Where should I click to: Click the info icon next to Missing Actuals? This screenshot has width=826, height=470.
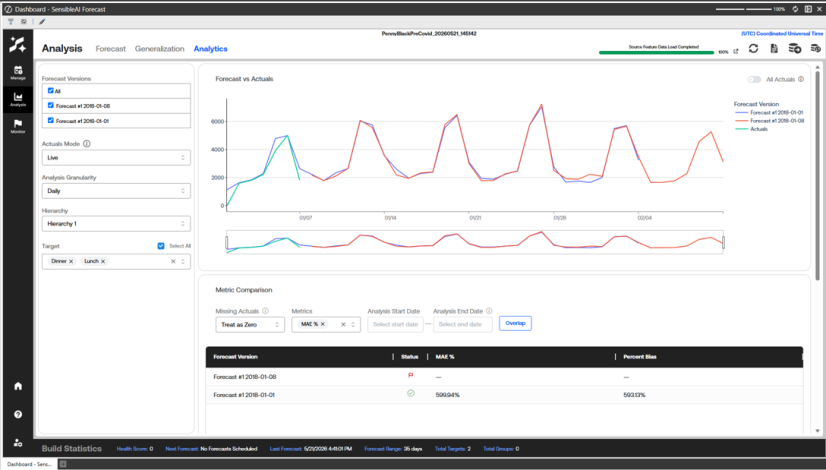(266, 311)
